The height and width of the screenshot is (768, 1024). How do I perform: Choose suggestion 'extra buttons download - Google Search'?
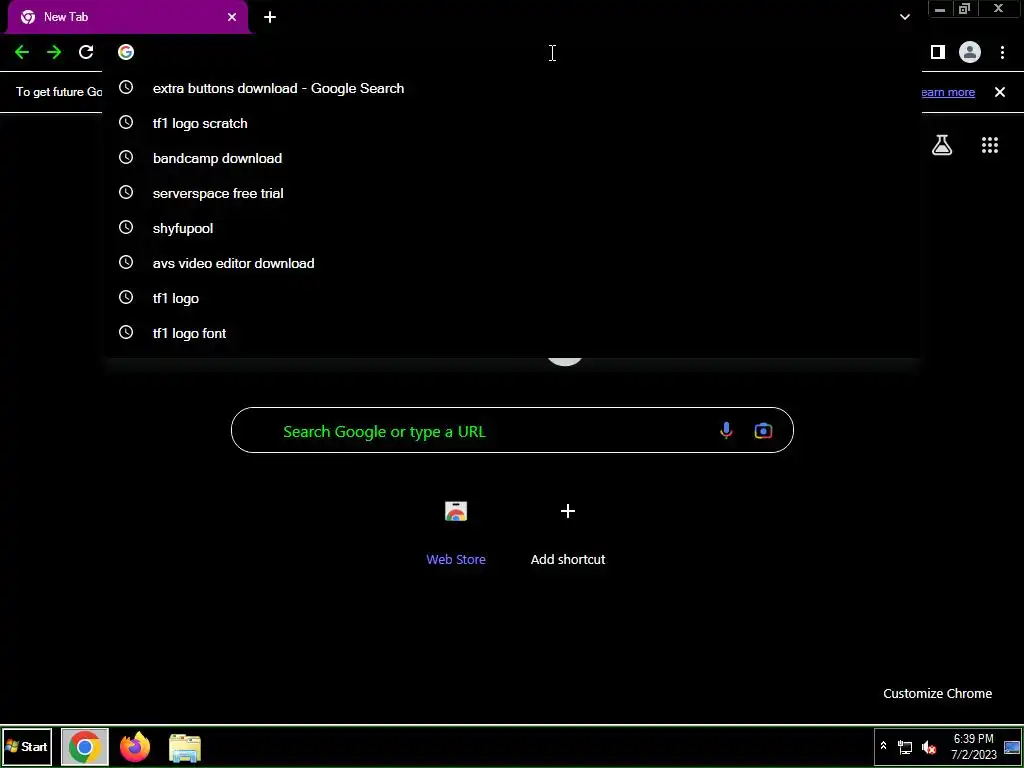tap(512, 88)
